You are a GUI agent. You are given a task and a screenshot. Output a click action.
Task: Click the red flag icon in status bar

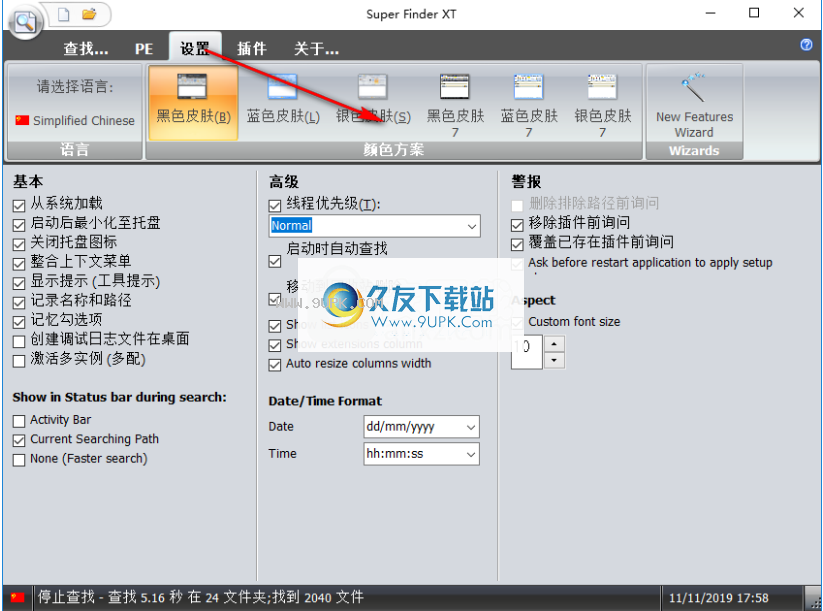pyautogui.click(x=17, y=597)
